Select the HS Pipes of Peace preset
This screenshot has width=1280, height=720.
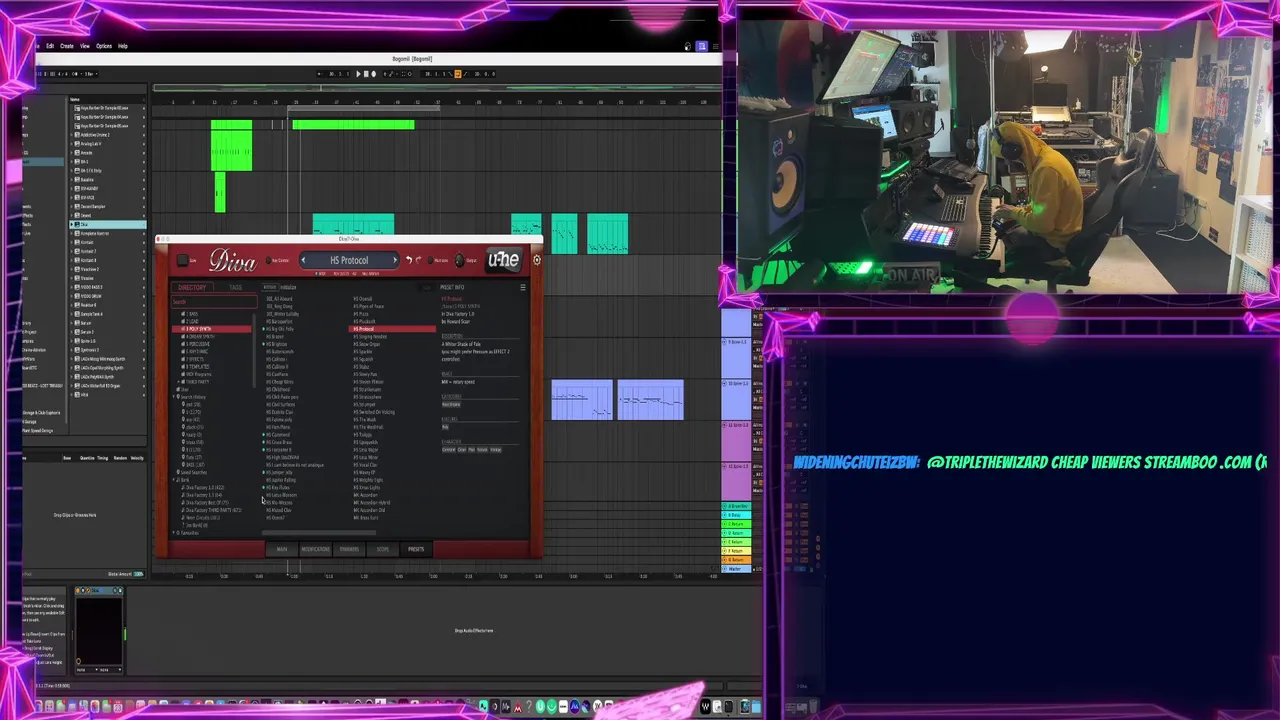click(369, 306)
